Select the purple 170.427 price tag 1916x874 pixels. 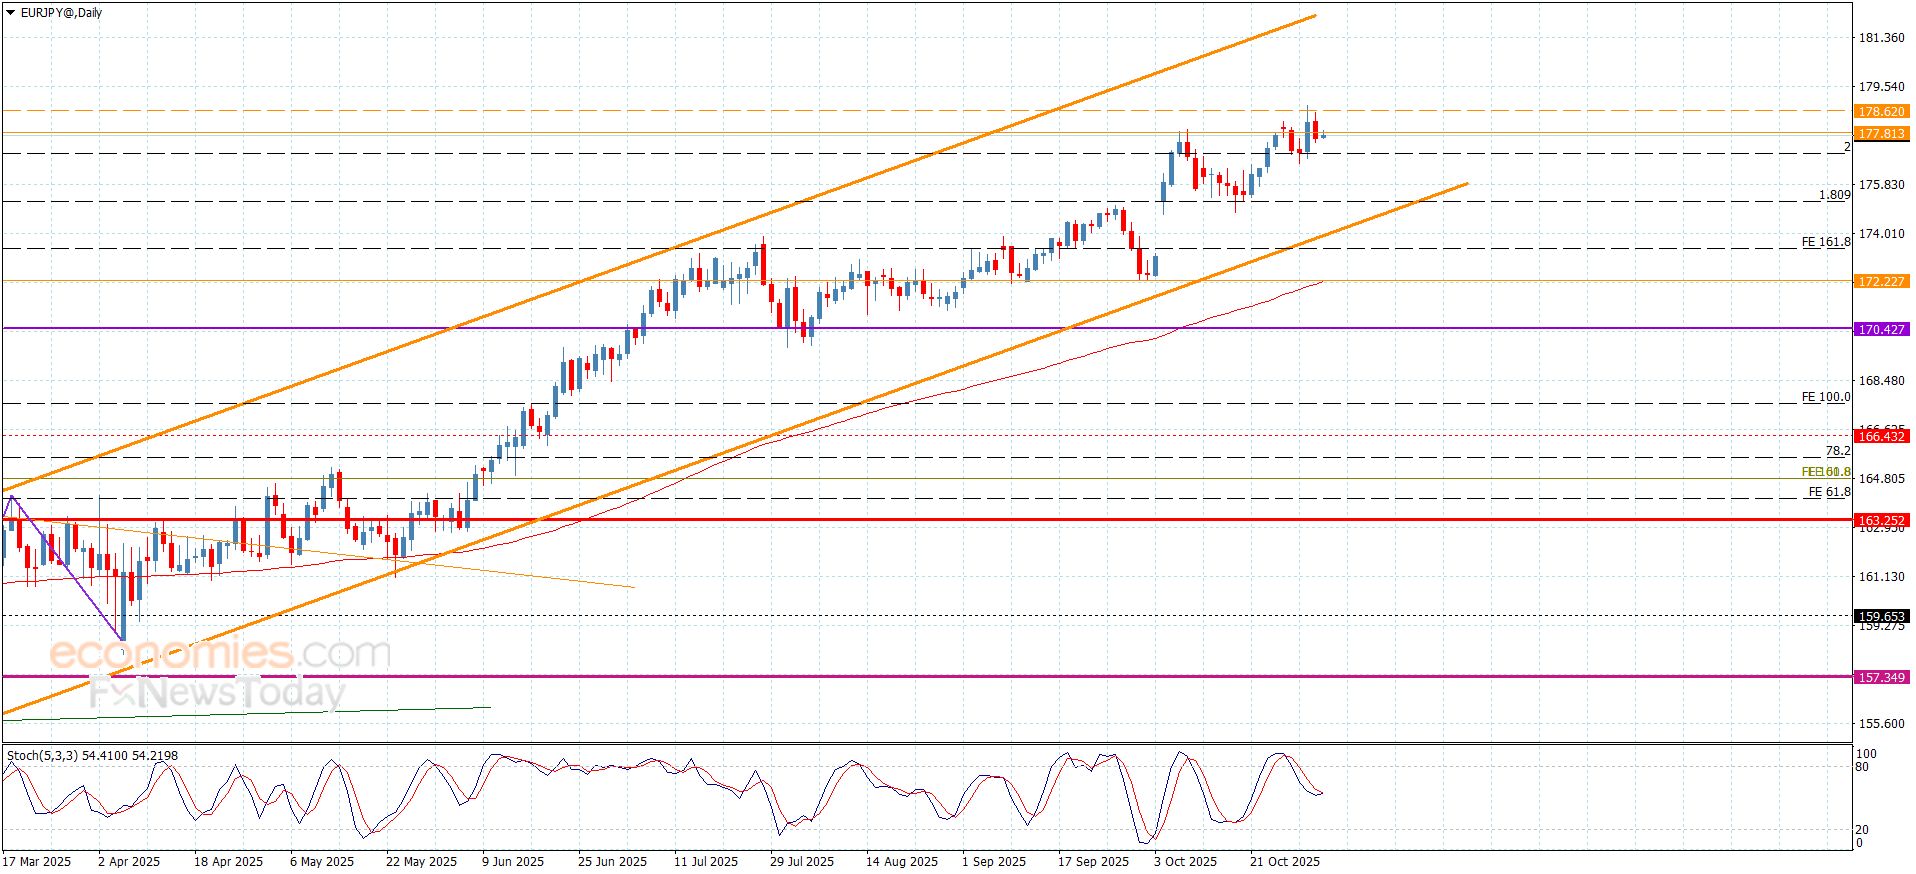pyautogui.click(x=1881, y=329)
